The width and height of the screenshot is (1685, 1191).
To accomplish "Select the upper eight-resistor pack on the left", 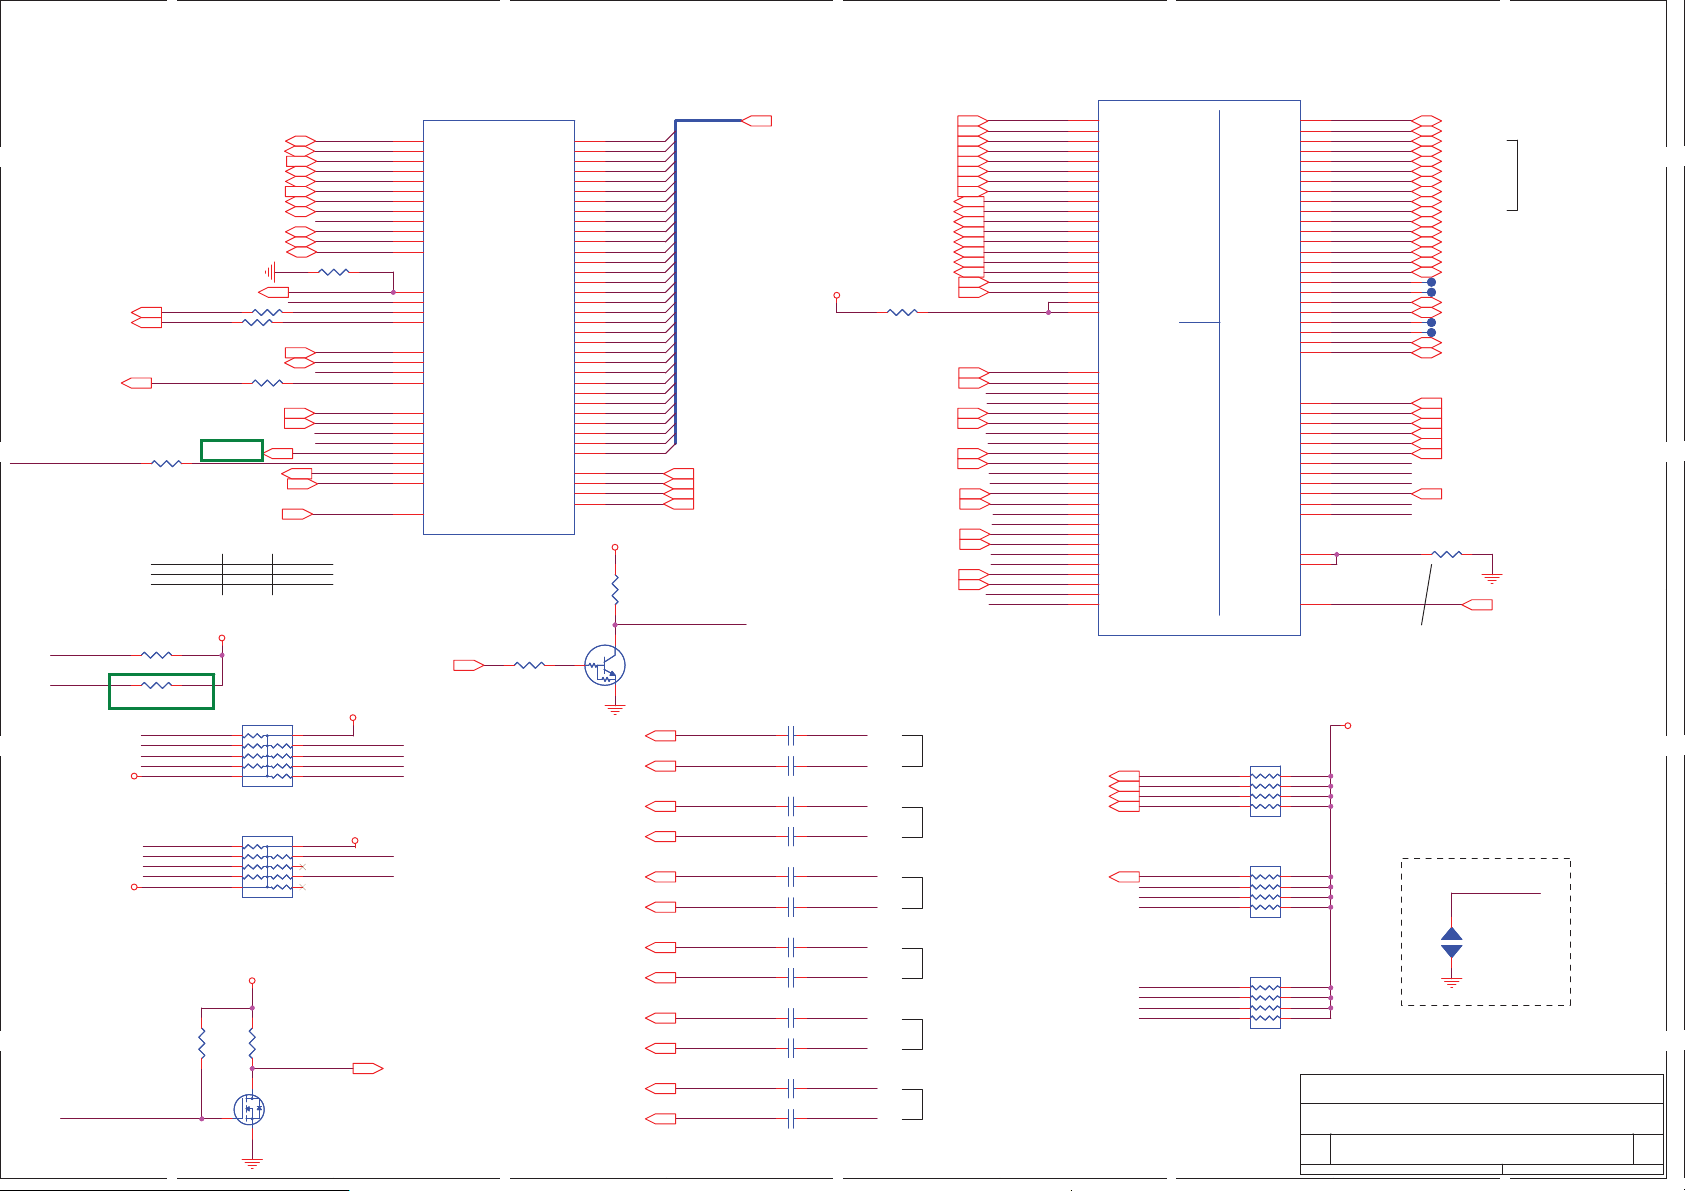I will tap(267, 756).
